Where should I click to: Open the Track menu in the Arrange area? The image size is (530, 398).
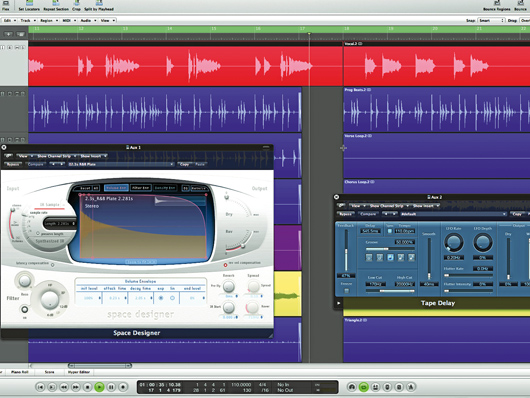tap(27, 21)
